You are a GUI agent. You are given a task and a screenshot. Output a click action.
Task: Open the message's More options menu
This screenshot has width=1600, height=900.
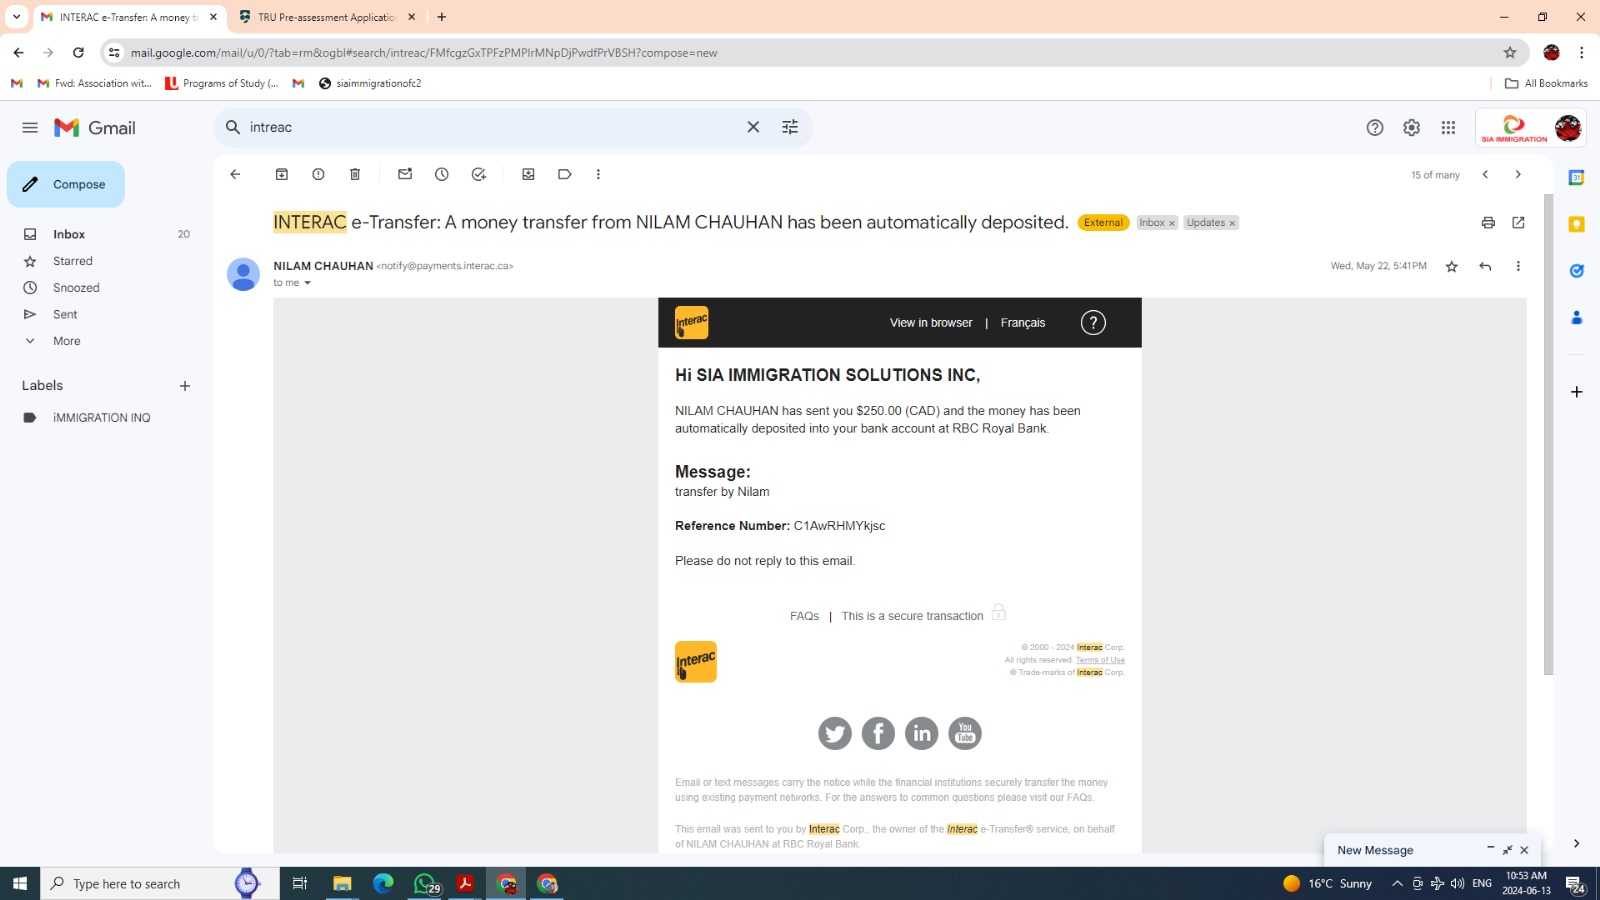(1518, 266)
